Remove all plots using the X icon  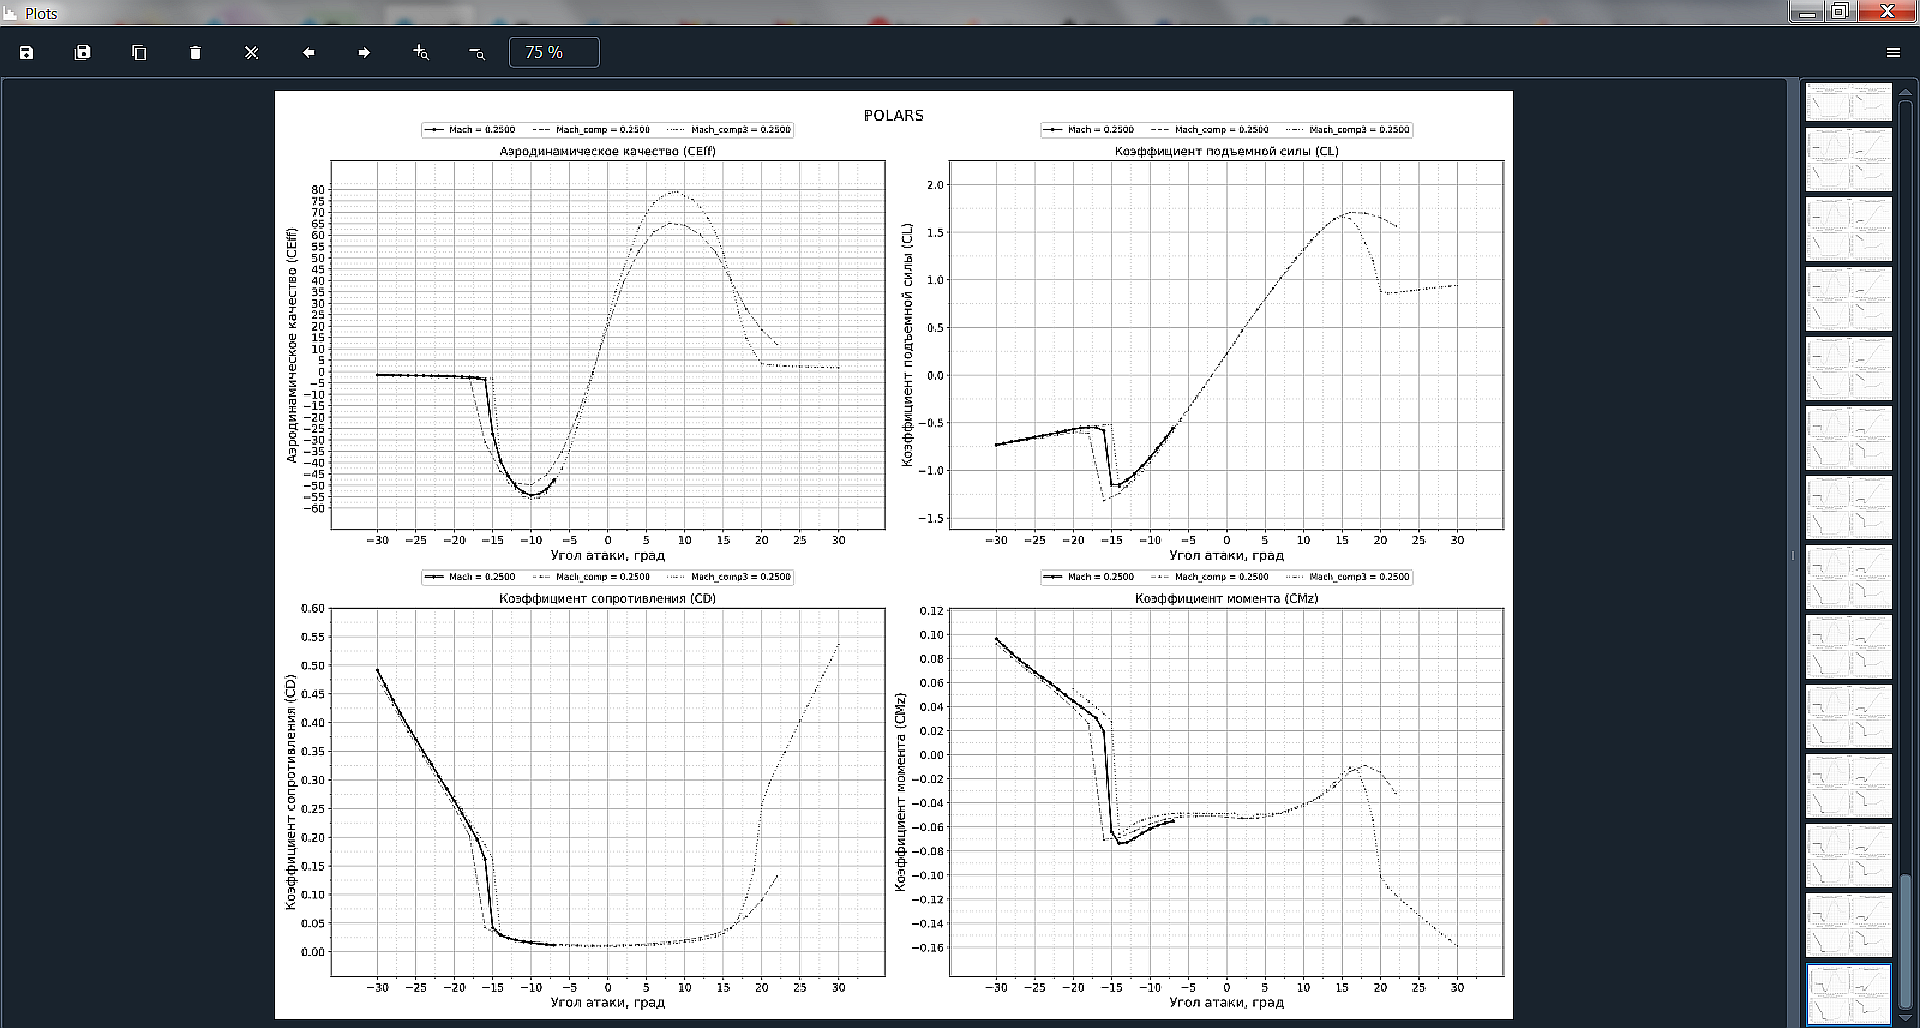tap(252, 53)
